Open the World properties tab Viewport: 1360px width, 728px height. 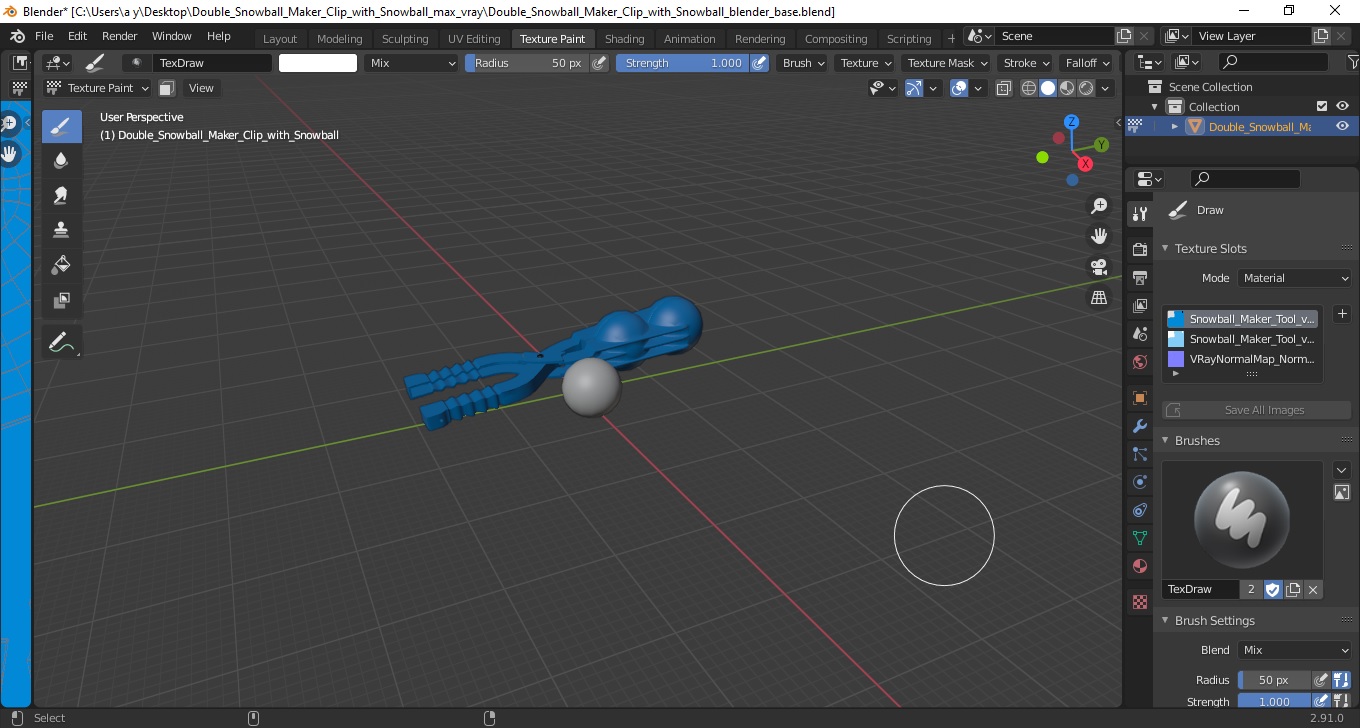click(x=1139, y=362)
